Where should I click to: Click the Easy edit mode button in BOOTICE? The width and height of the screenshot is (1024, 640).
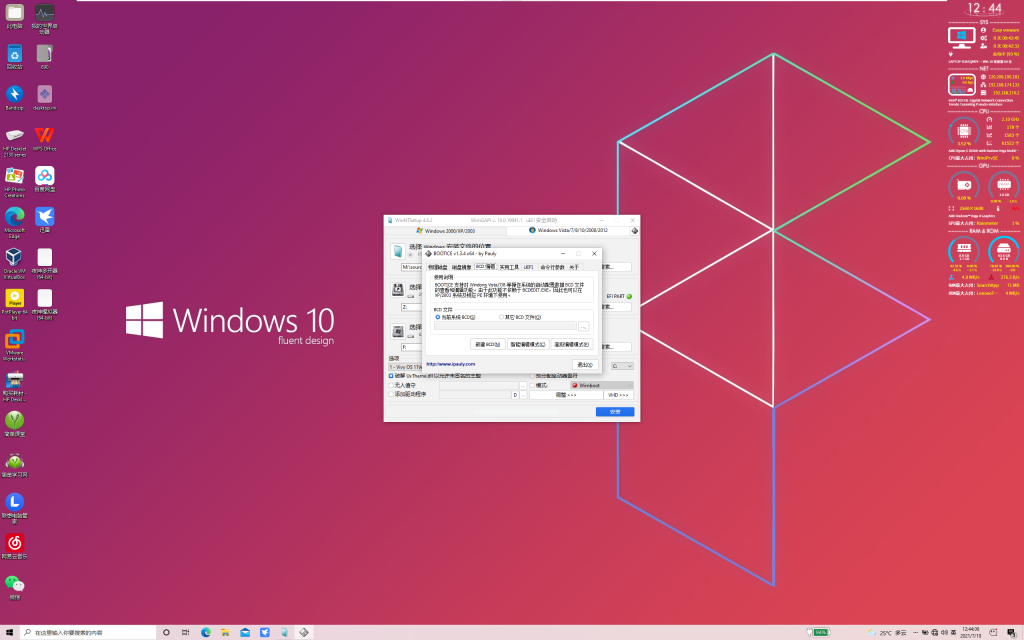pos(528,344)
